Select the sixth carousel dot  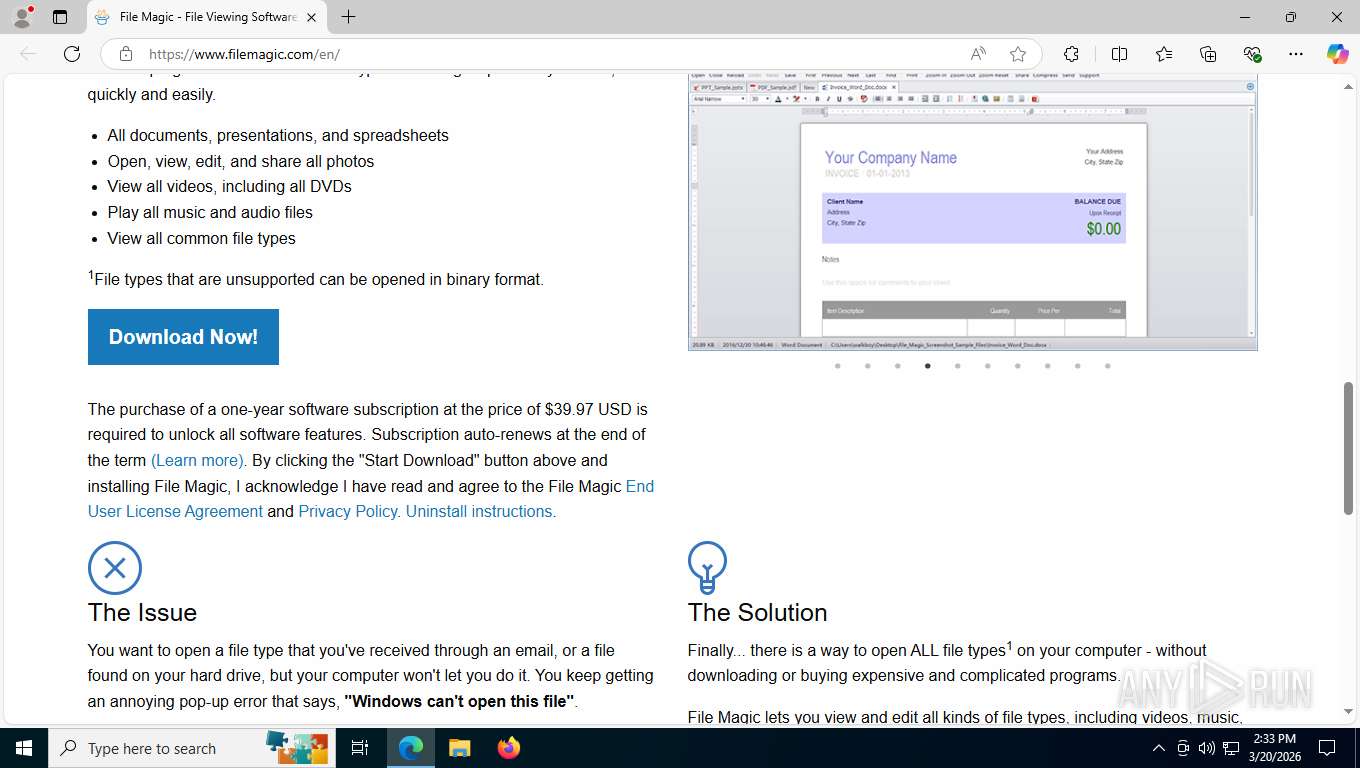pos(988,366)
